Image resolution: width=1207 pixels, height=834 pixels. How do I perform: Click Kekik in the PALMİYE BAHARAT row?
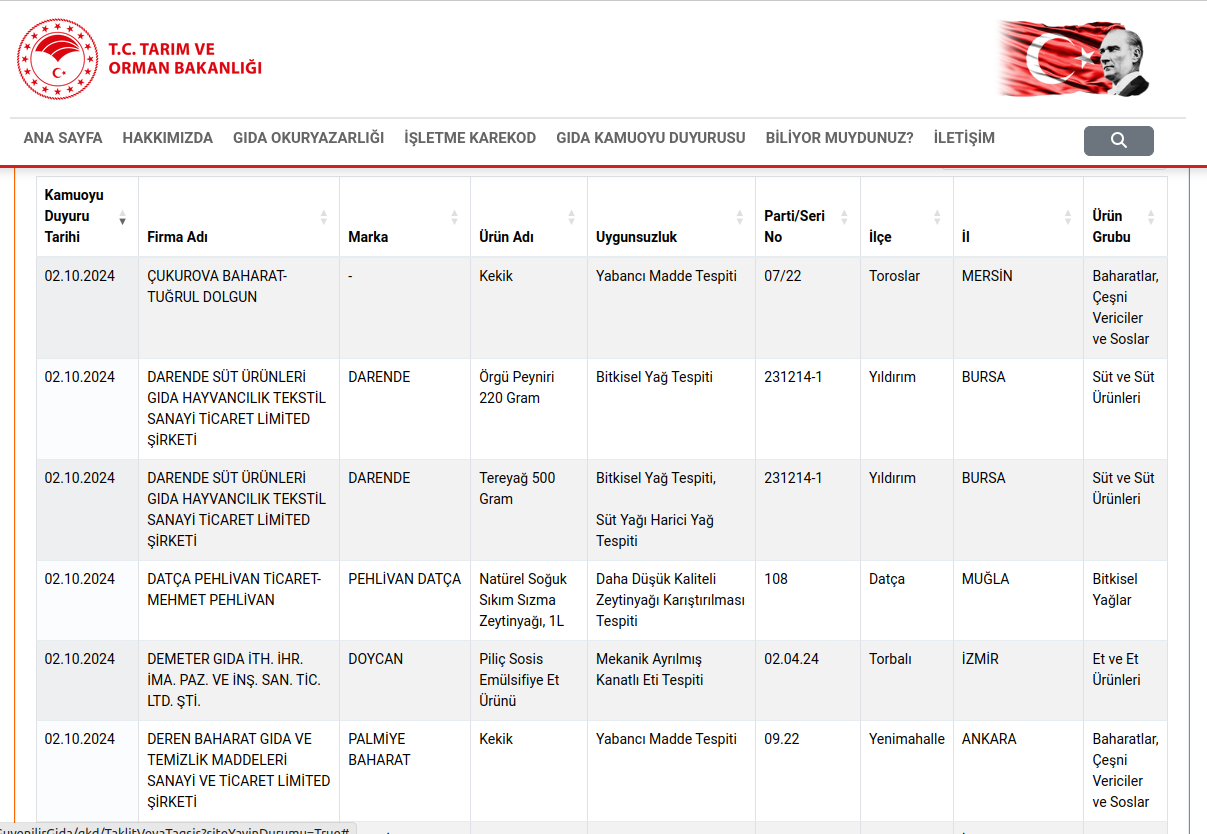[x=496, y=739]
